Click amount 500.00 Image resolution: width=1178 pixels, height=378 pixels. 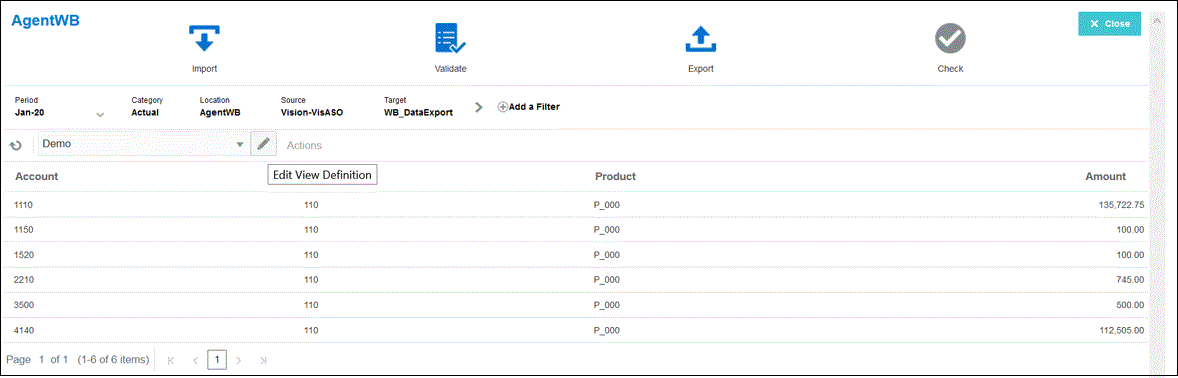[1130, 304]
